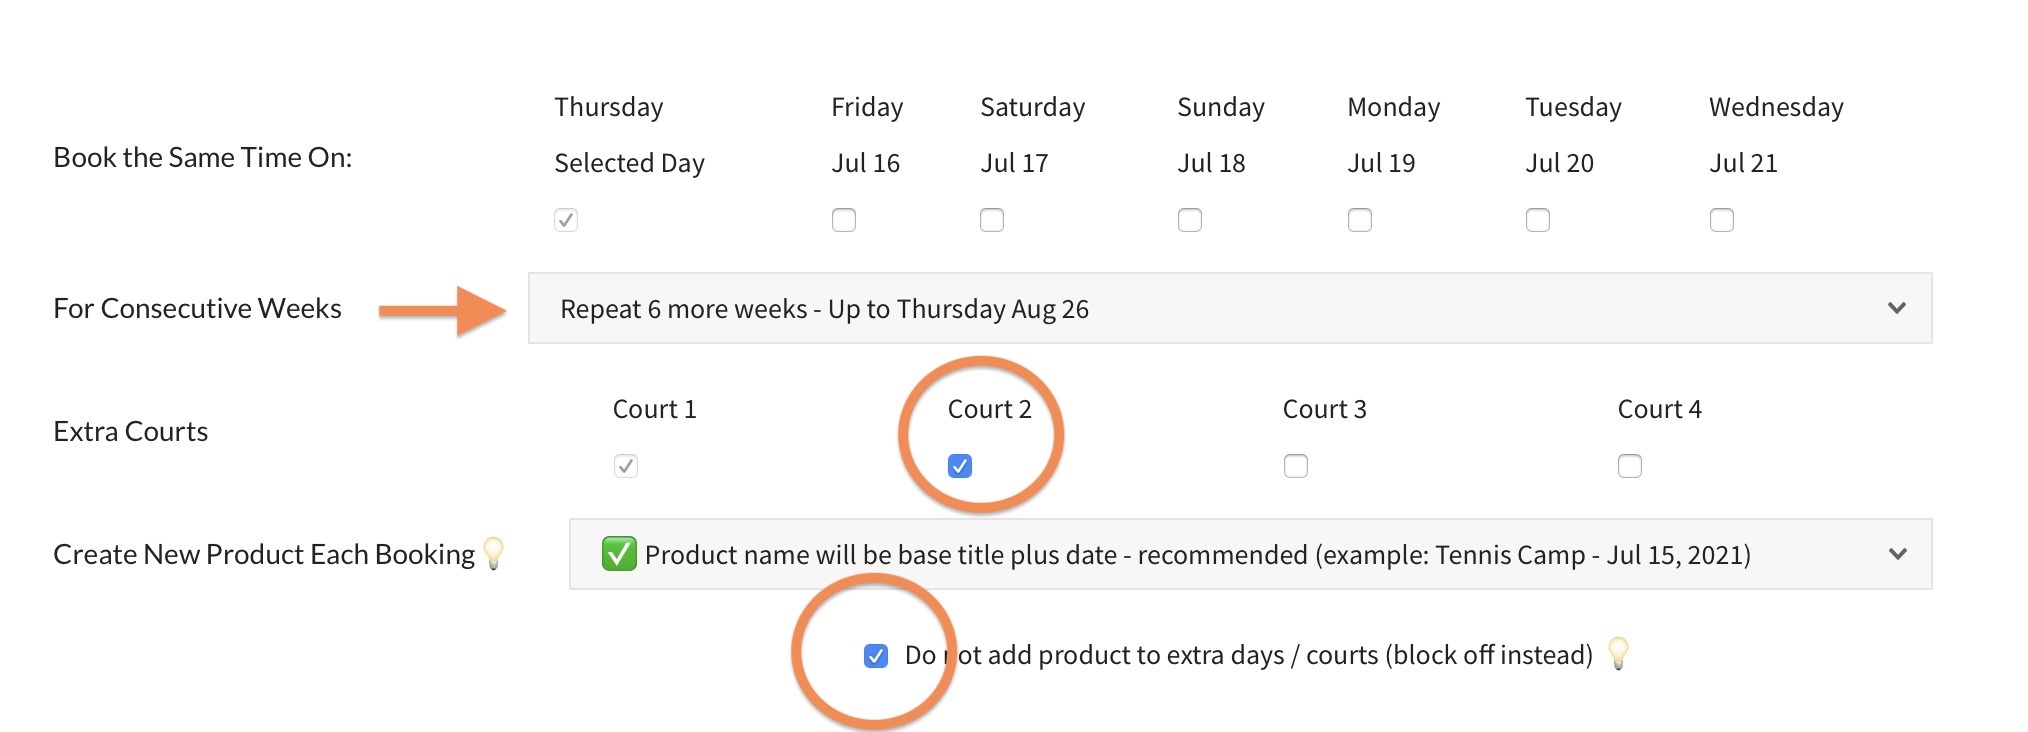Check the Saturday Jul 17 checkbox
The height and width of the screenshot is (732, 2028).
992,220
